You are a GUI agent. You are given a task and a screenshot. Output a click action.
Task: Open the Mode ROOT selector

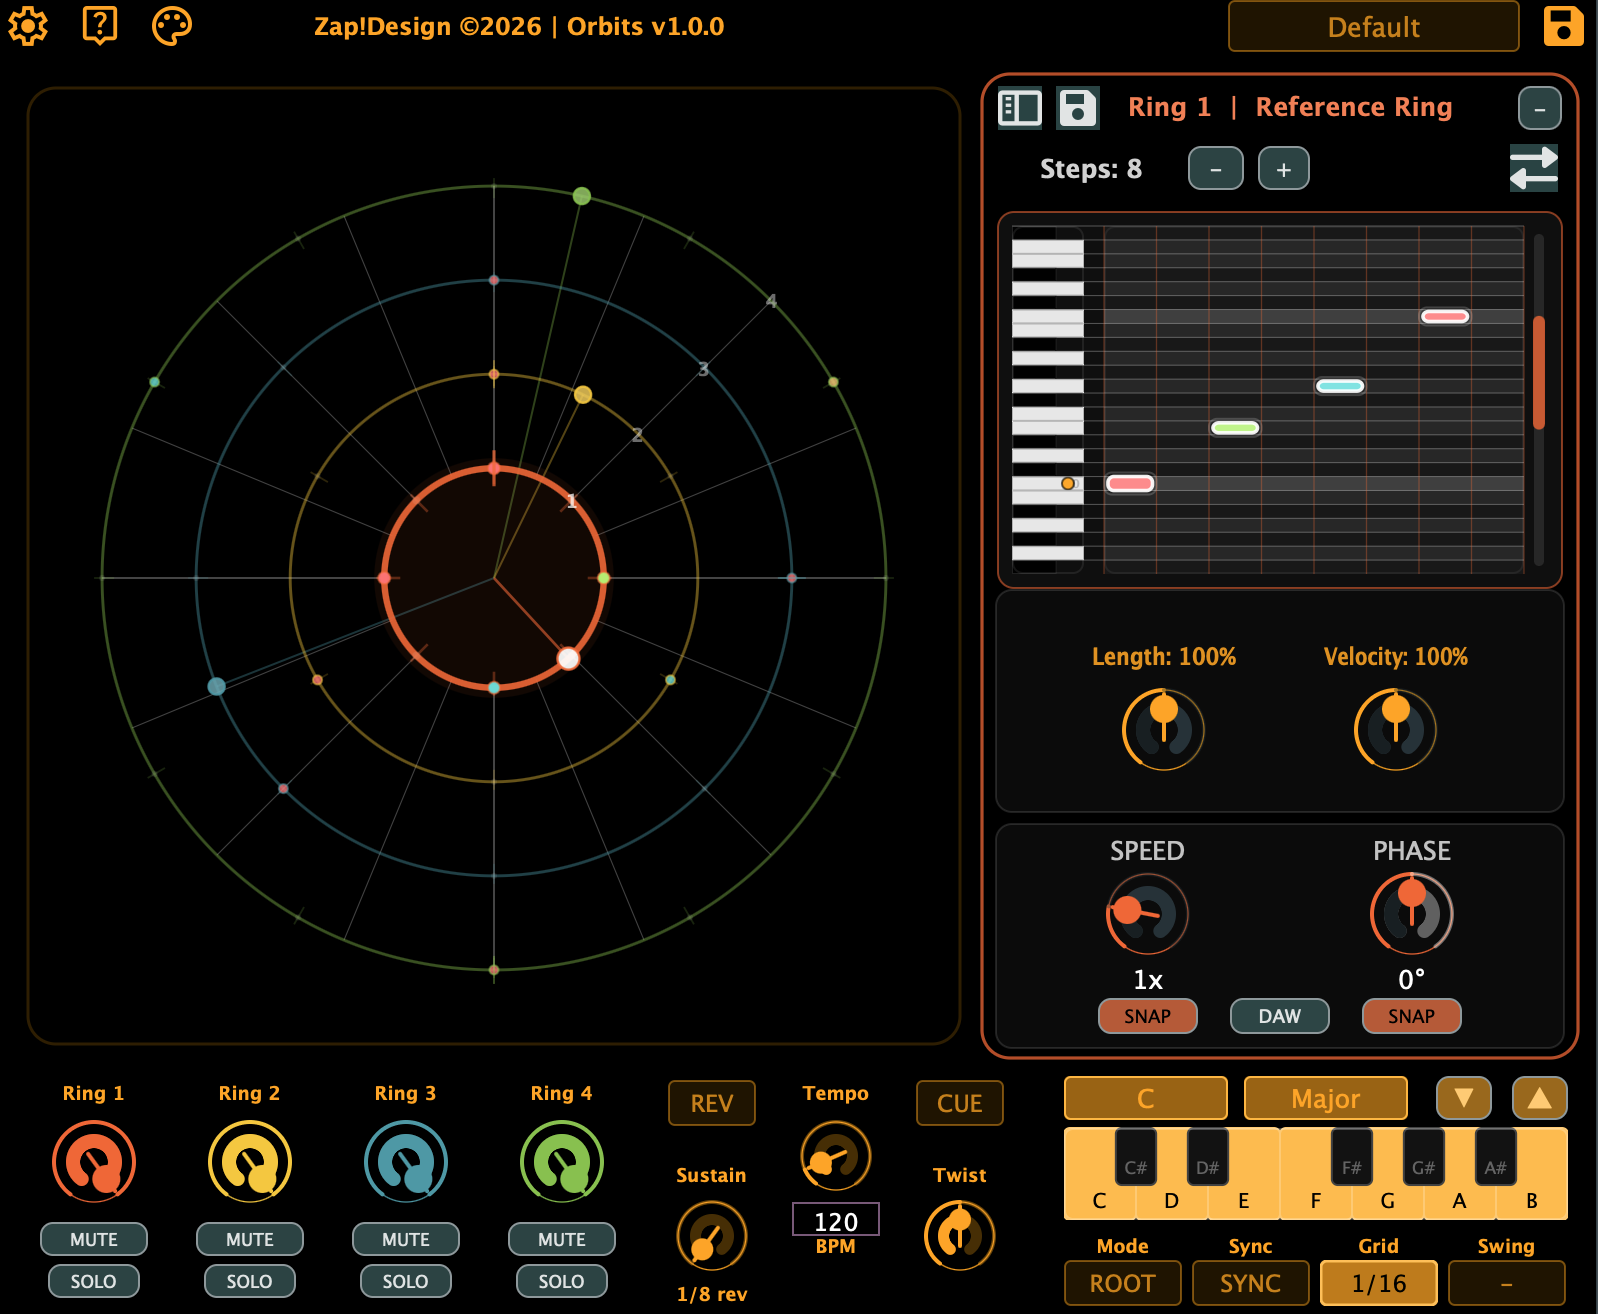tap(1123, 1283)
